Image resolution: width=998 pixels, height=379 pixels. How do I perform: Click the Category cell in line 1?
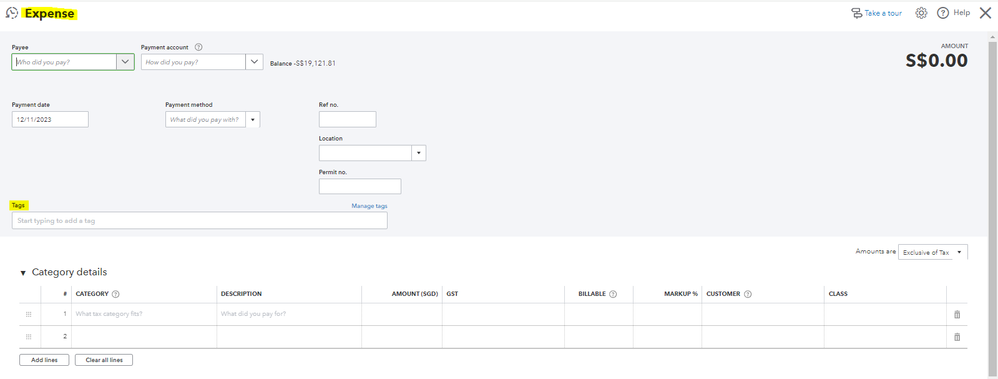point(144,314)
